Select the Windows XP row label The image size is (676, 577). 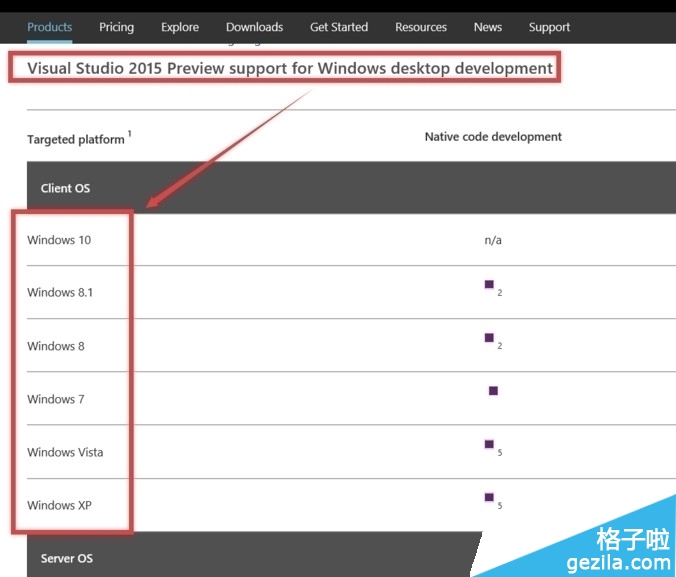[59, 505]
